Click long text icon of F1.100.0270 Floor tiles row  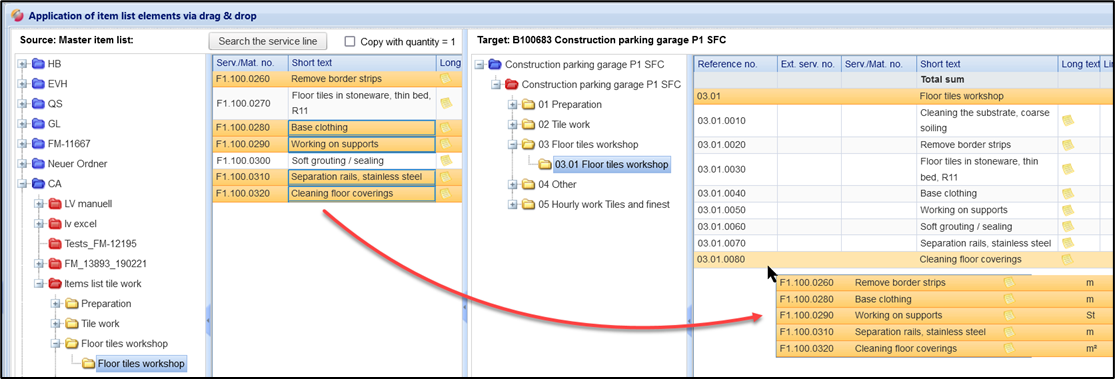coord(446,103)
